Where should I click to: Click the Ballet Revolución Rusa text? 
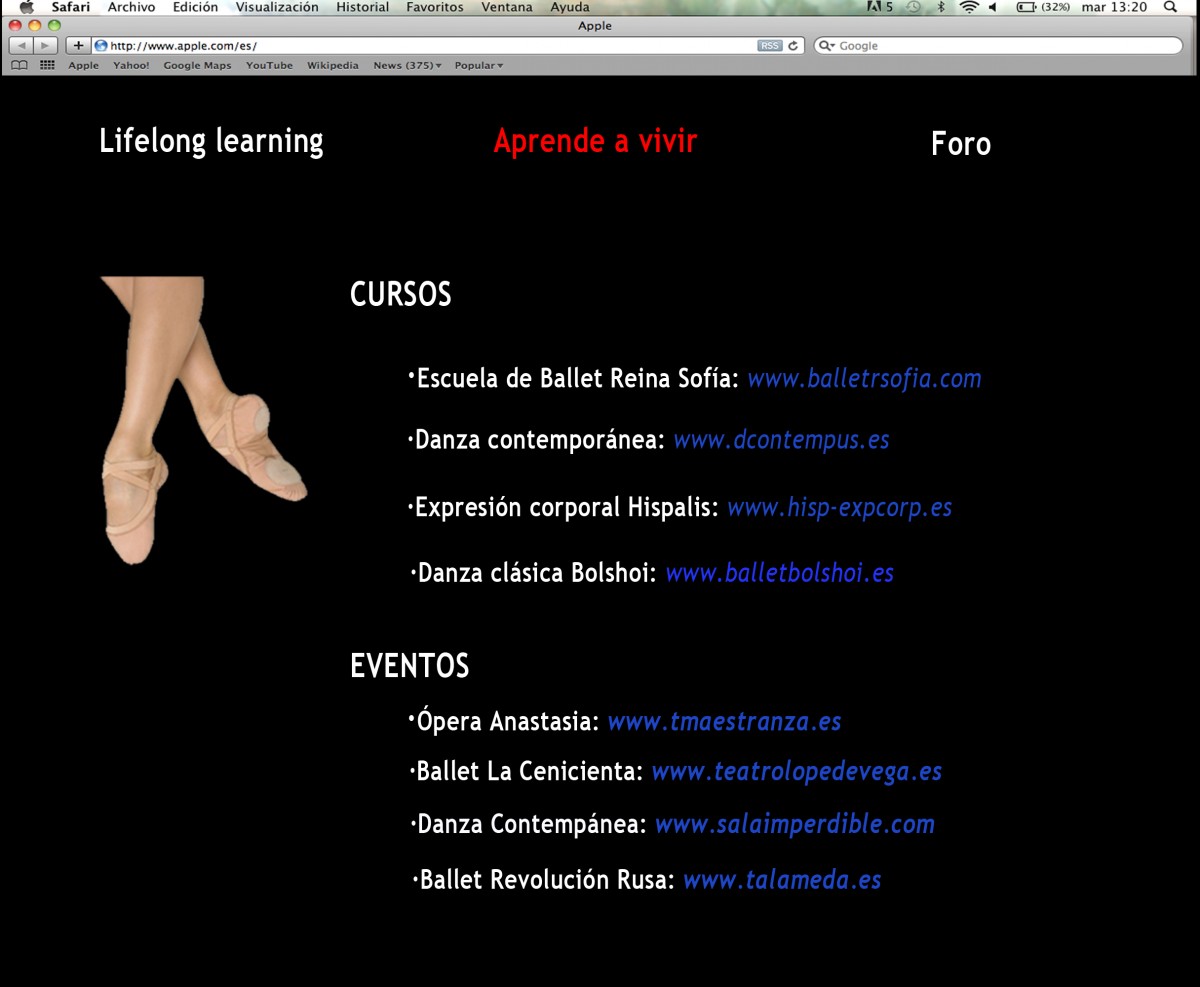pos(547,880)
